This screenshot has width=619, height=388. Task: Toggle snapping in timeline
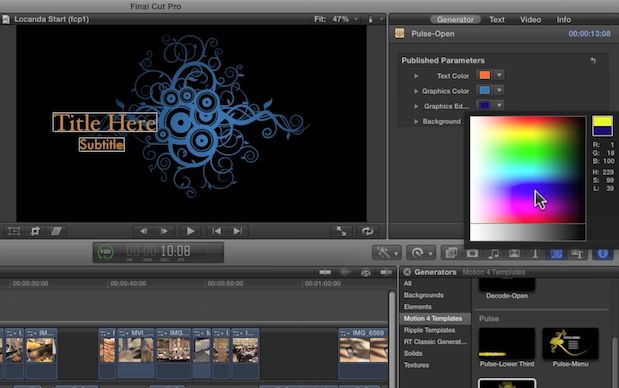(x=386, y=272)
